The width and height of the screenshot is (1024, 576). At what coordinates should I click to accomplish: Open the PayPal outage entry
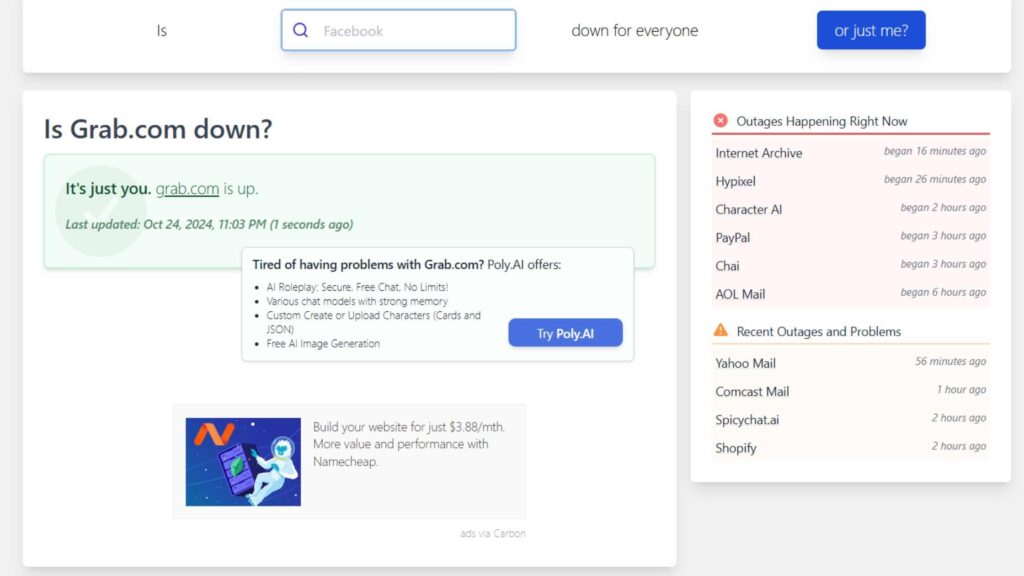[x=733, y=237]
